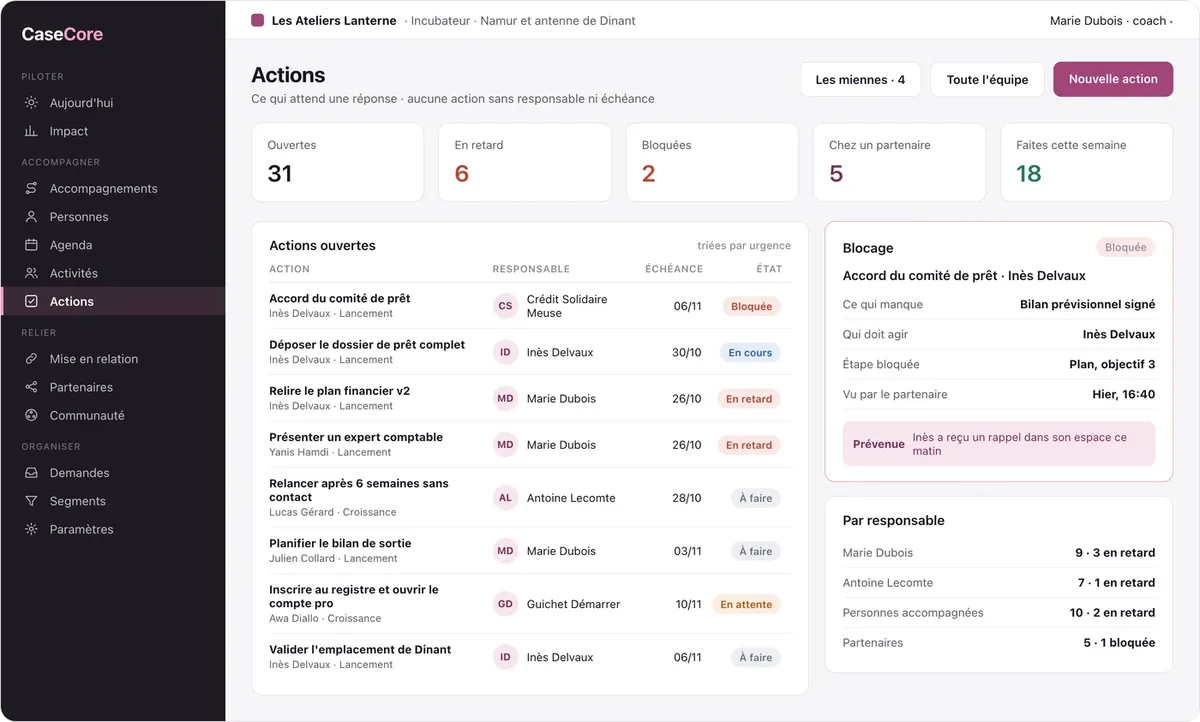
Task: Open the Faites cette semaine 18 card
Action: 1086,162
